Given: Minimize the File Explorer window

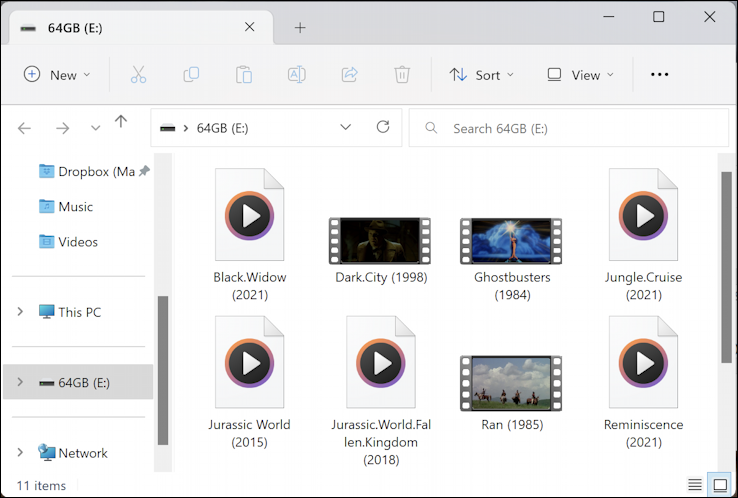Looking at the screenshot, I should (609, 16).
